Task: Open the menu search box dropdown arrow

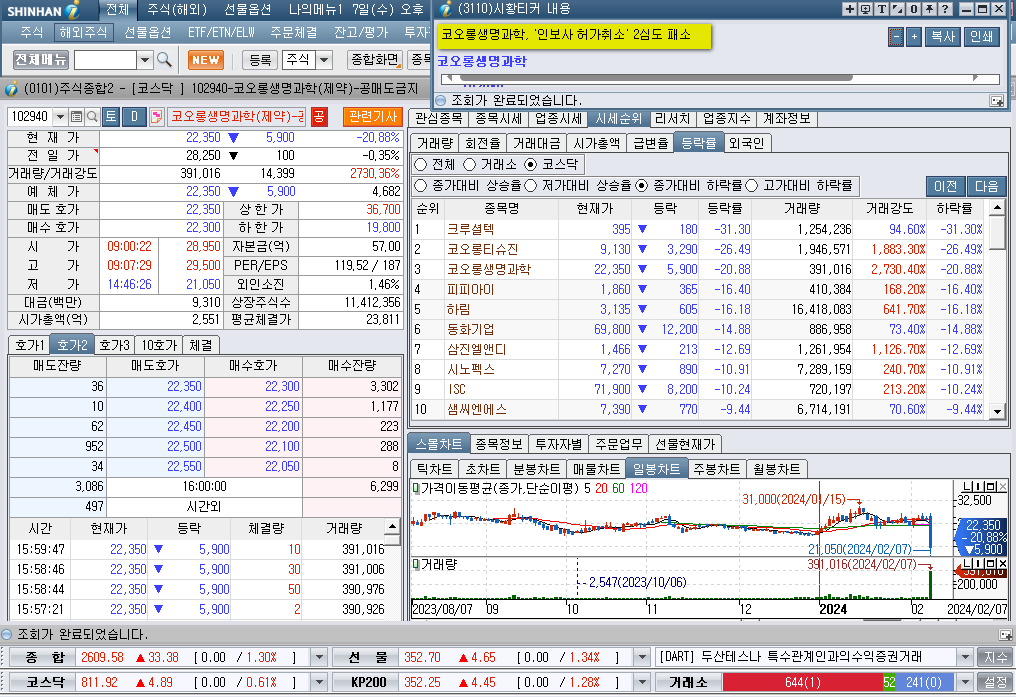Action: [x=145, y=60]
